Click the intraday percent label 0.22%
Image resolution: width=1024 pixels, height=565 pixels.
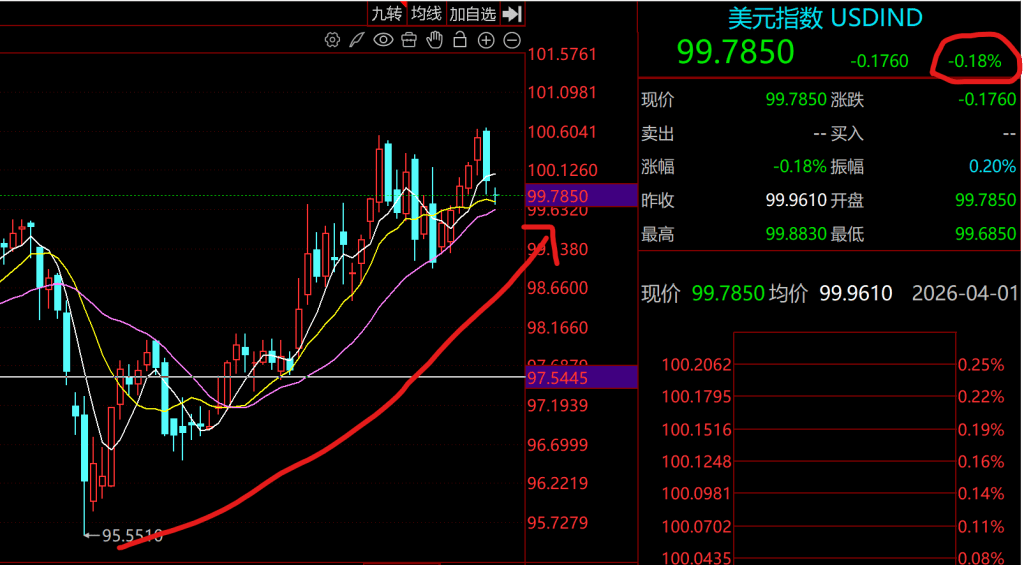point(981,397)
